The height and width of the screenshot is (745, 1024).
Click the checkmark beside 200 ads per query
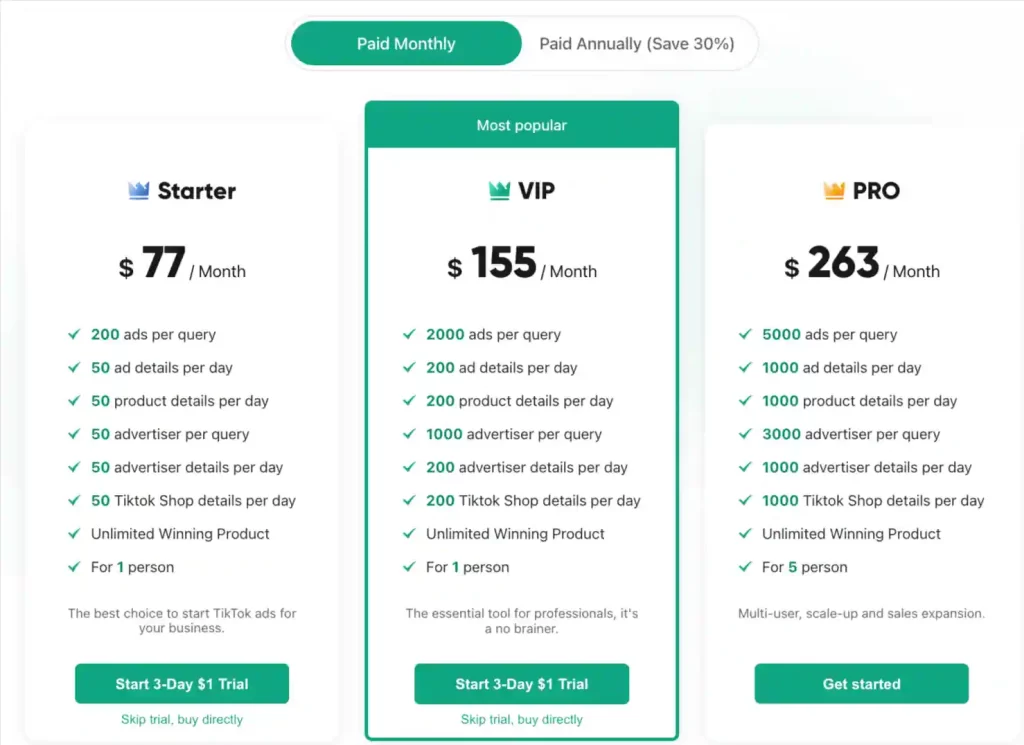(74, 335)
